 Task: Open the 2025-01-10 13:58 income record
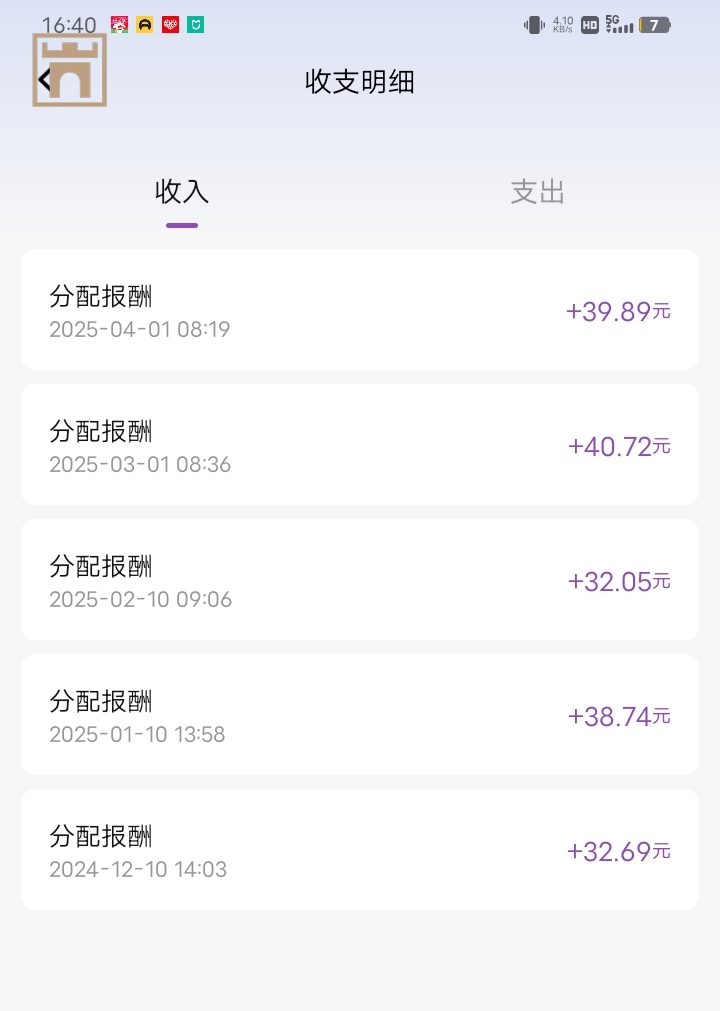click(x=360, y=715)
